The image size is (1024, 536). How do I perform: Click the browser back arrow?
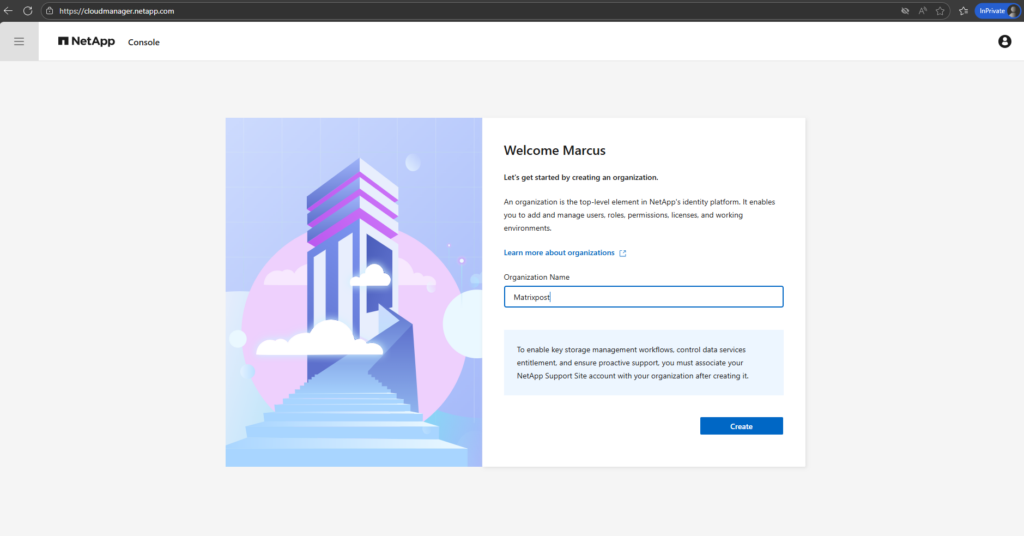(9, 10)
